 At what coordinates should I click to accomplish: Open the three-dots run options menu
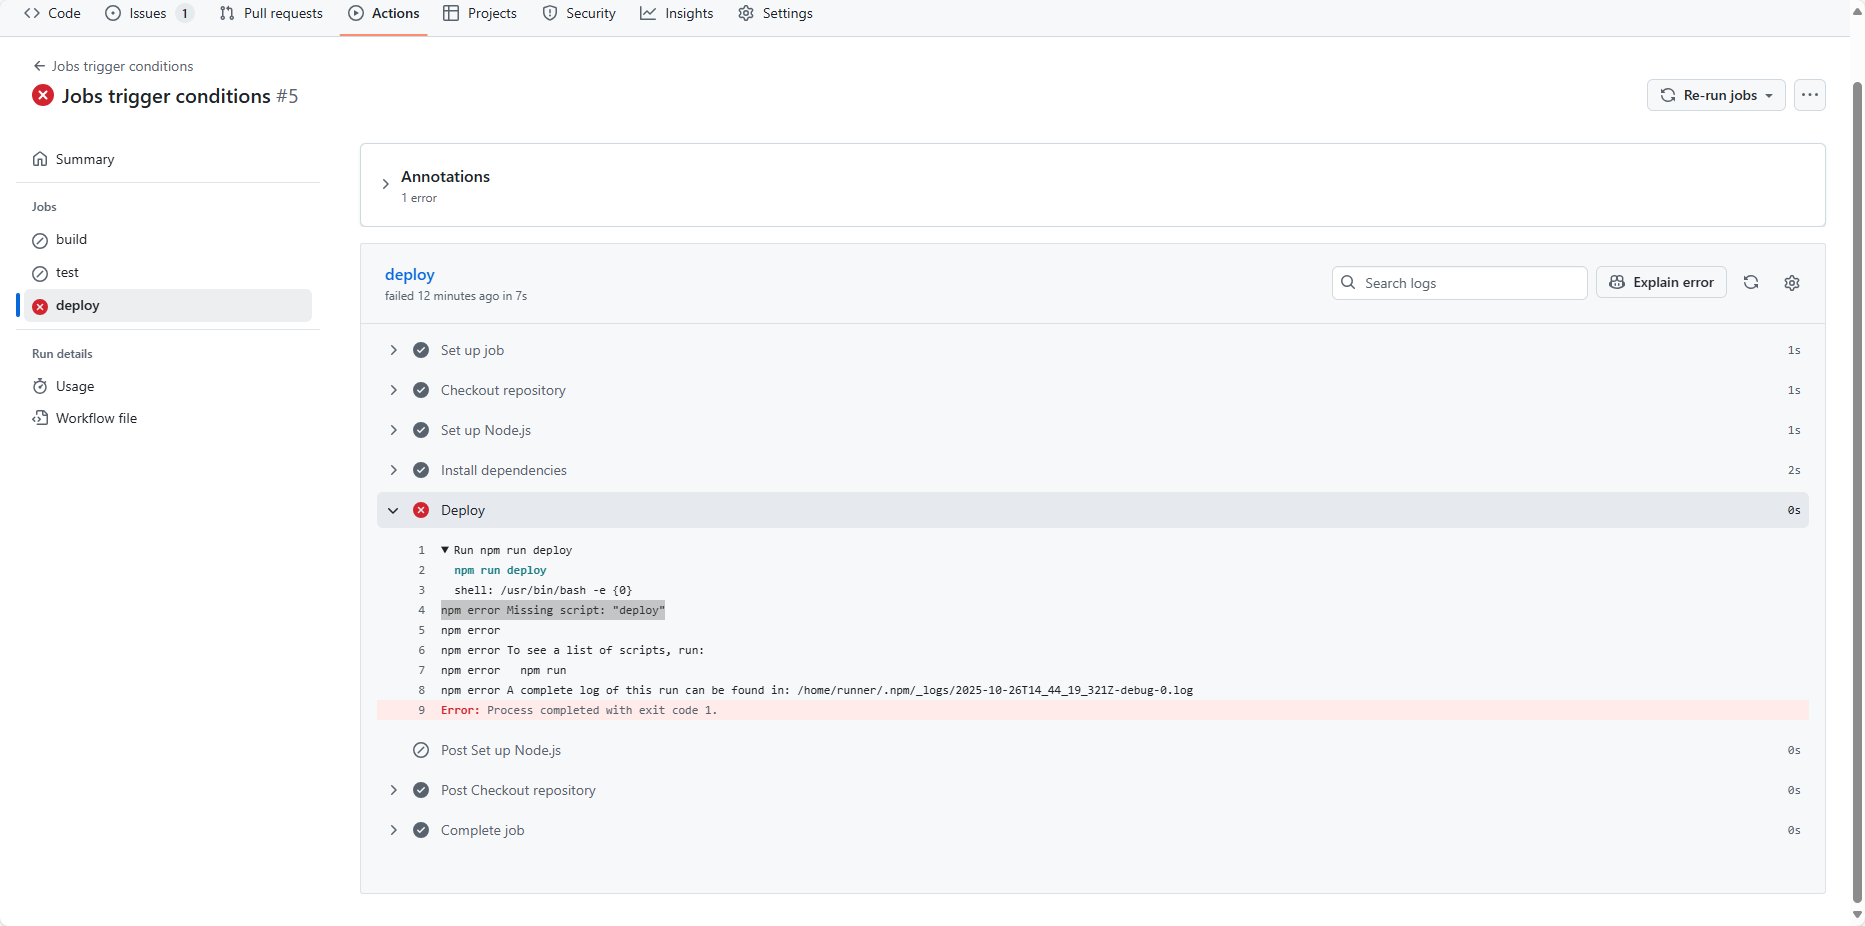point(1809,95)
